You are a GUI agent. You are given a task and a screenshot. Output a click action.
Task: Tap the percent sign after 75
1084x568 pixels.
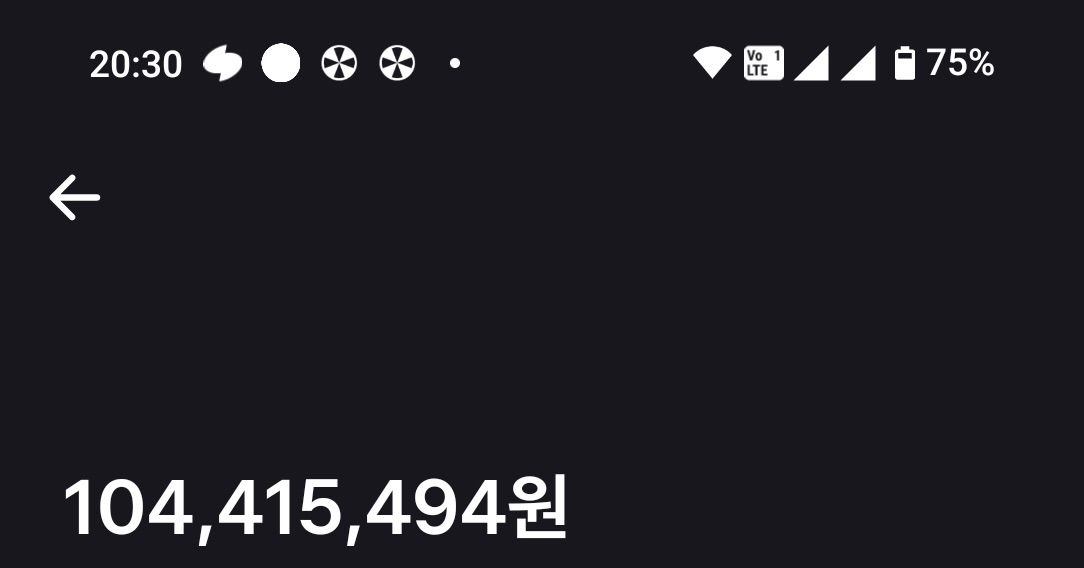980,63
